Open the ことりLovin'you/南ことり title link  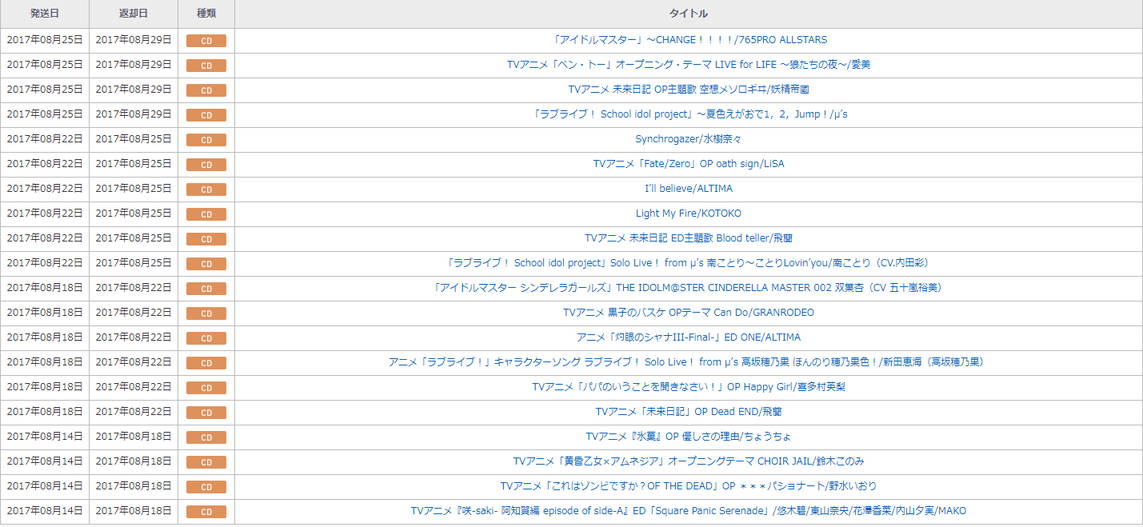[x=688, y=262]
